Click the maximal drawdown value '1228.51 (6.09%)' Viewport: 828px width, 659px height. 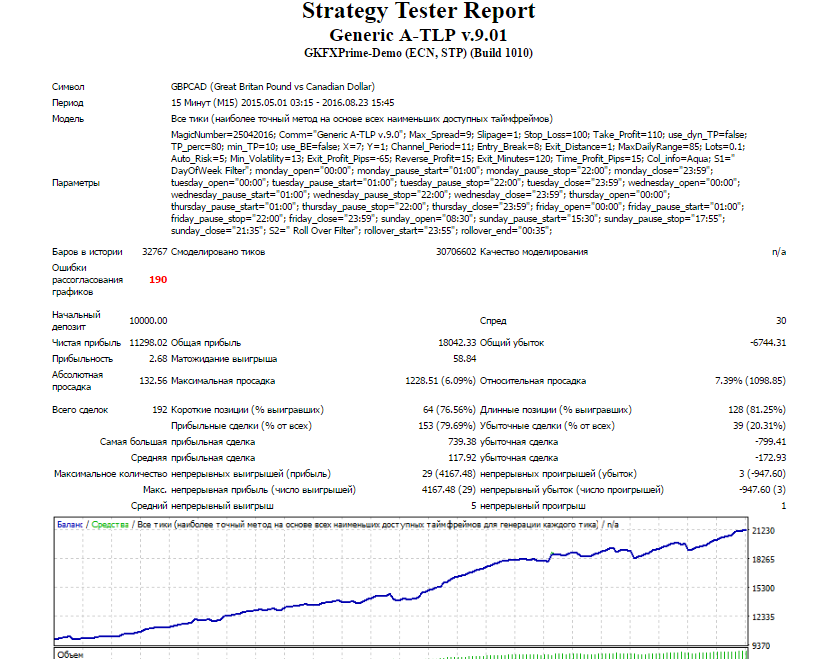[440, 381]
